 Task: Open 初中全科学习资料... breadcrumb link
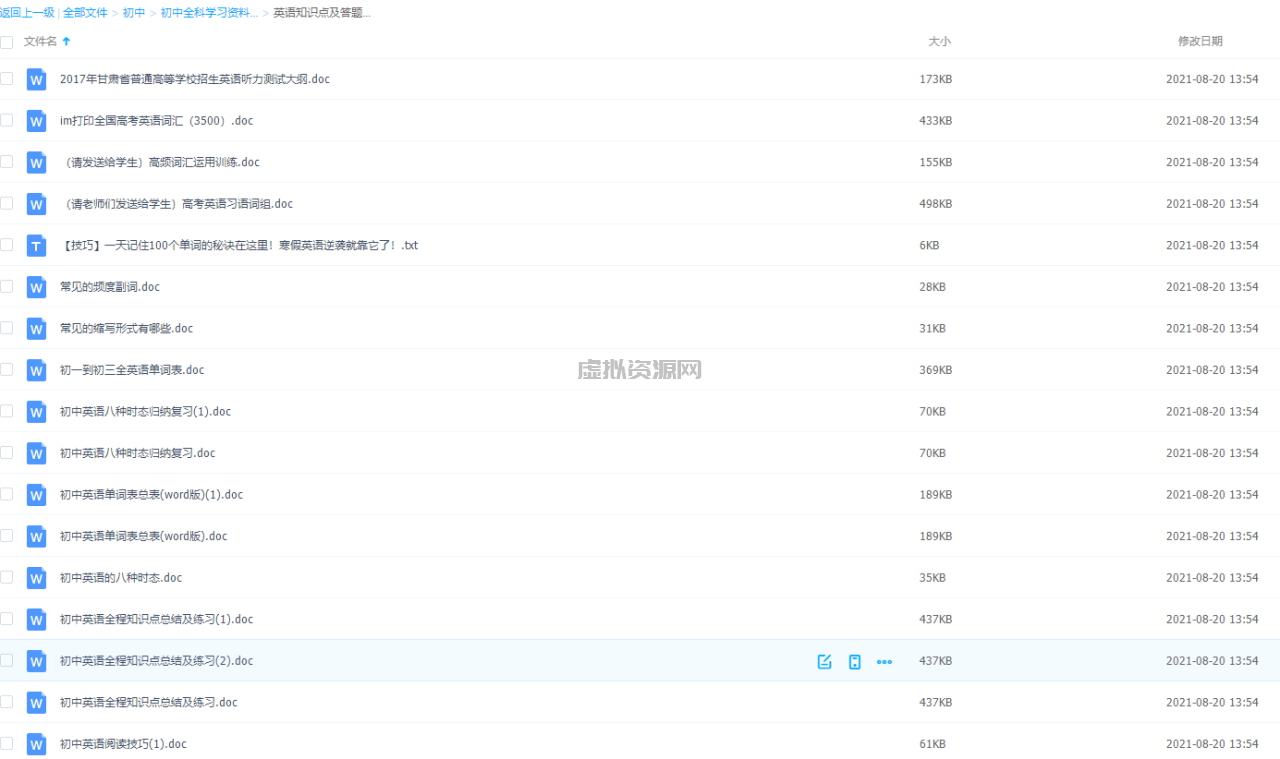coord(209,13)
